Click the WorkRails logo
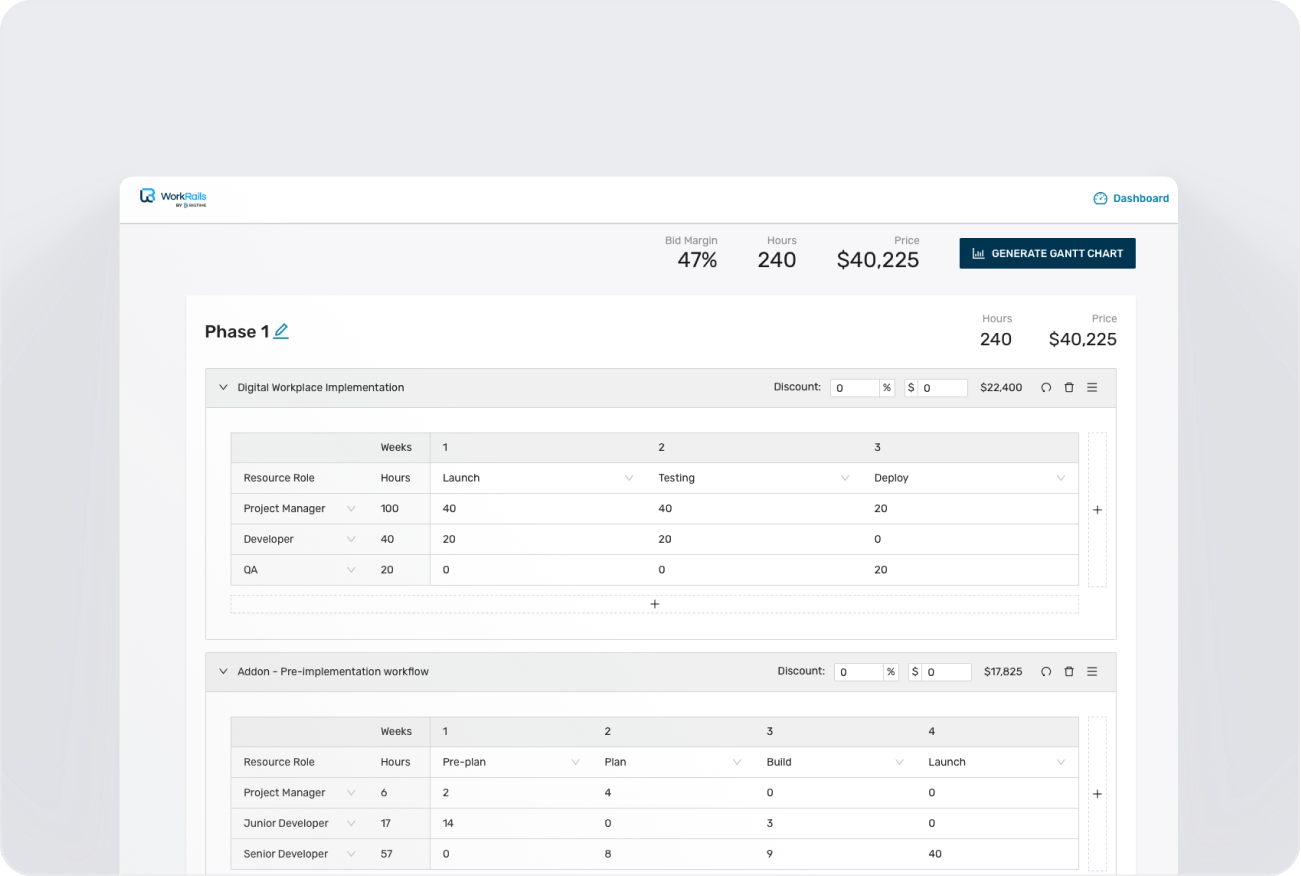The width and height of the screenshot is (1301, 876). click(x=173, y=197)
